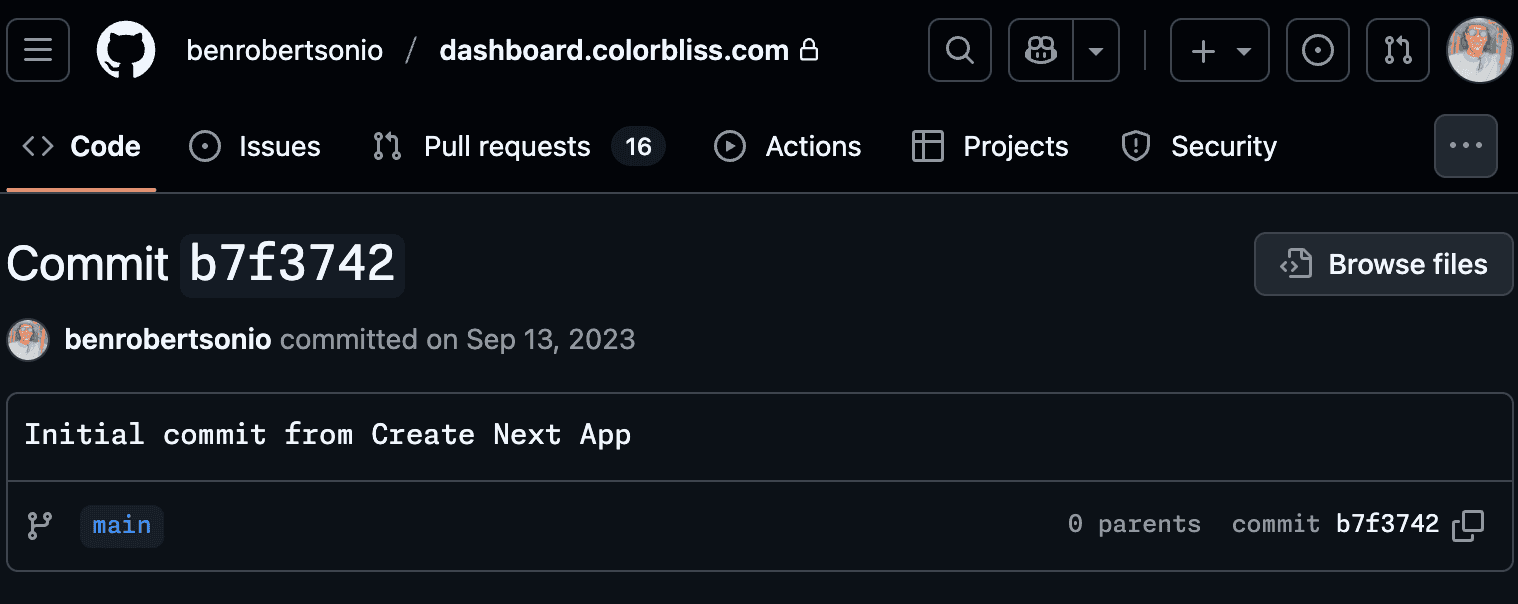Open the hamburger navigation menu
Image resolution: width=1518 pixels, height=604 pixels.
point(38,50)
